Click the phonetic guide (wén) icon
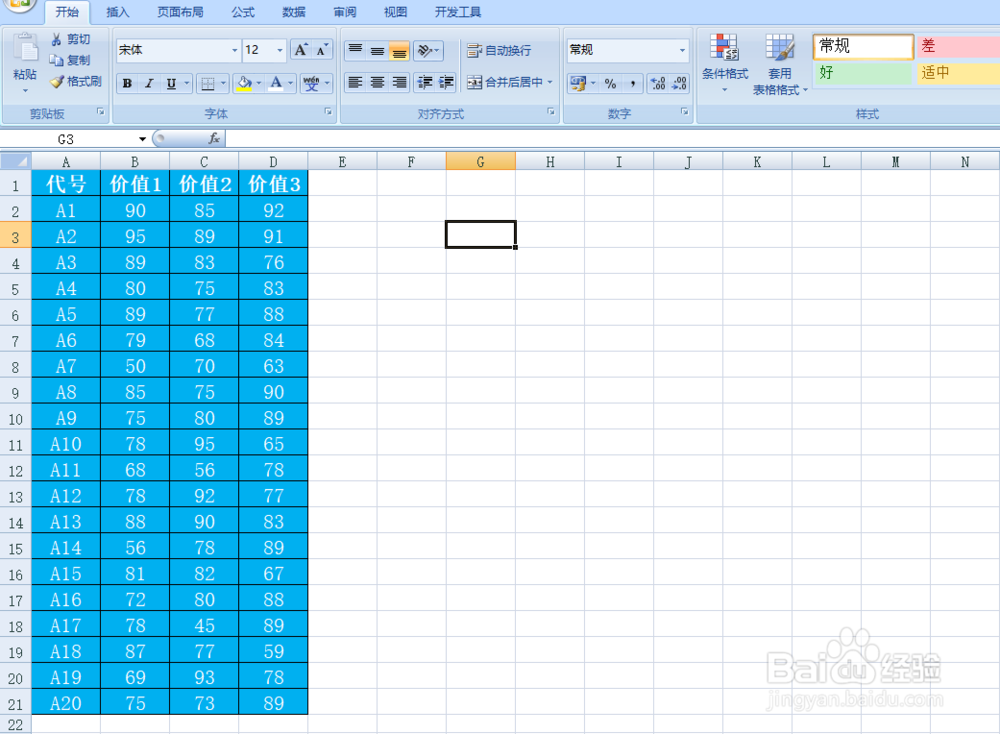Screen dimensions: 1000x734 (311, 83)
